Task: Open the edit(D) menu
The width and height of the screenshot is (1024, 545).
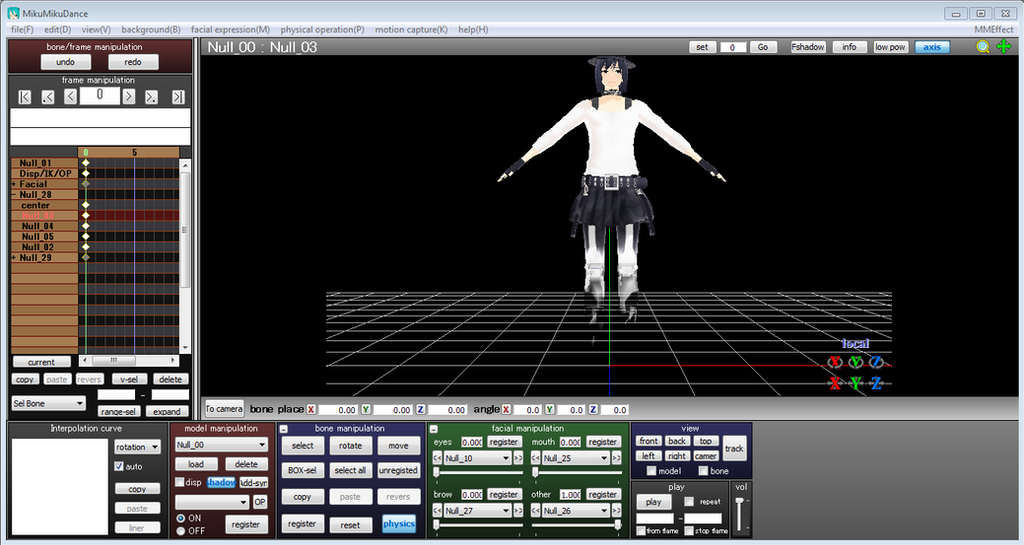Action: tap(57, 29)
